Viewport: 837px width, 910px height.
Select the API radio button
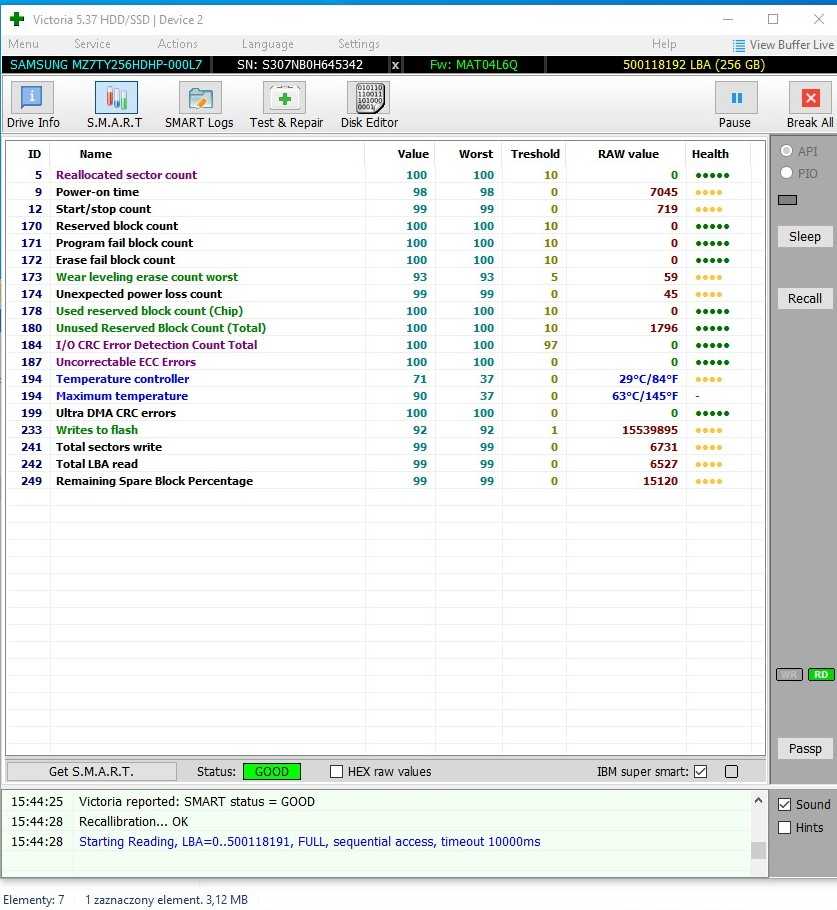pos(786,151)
